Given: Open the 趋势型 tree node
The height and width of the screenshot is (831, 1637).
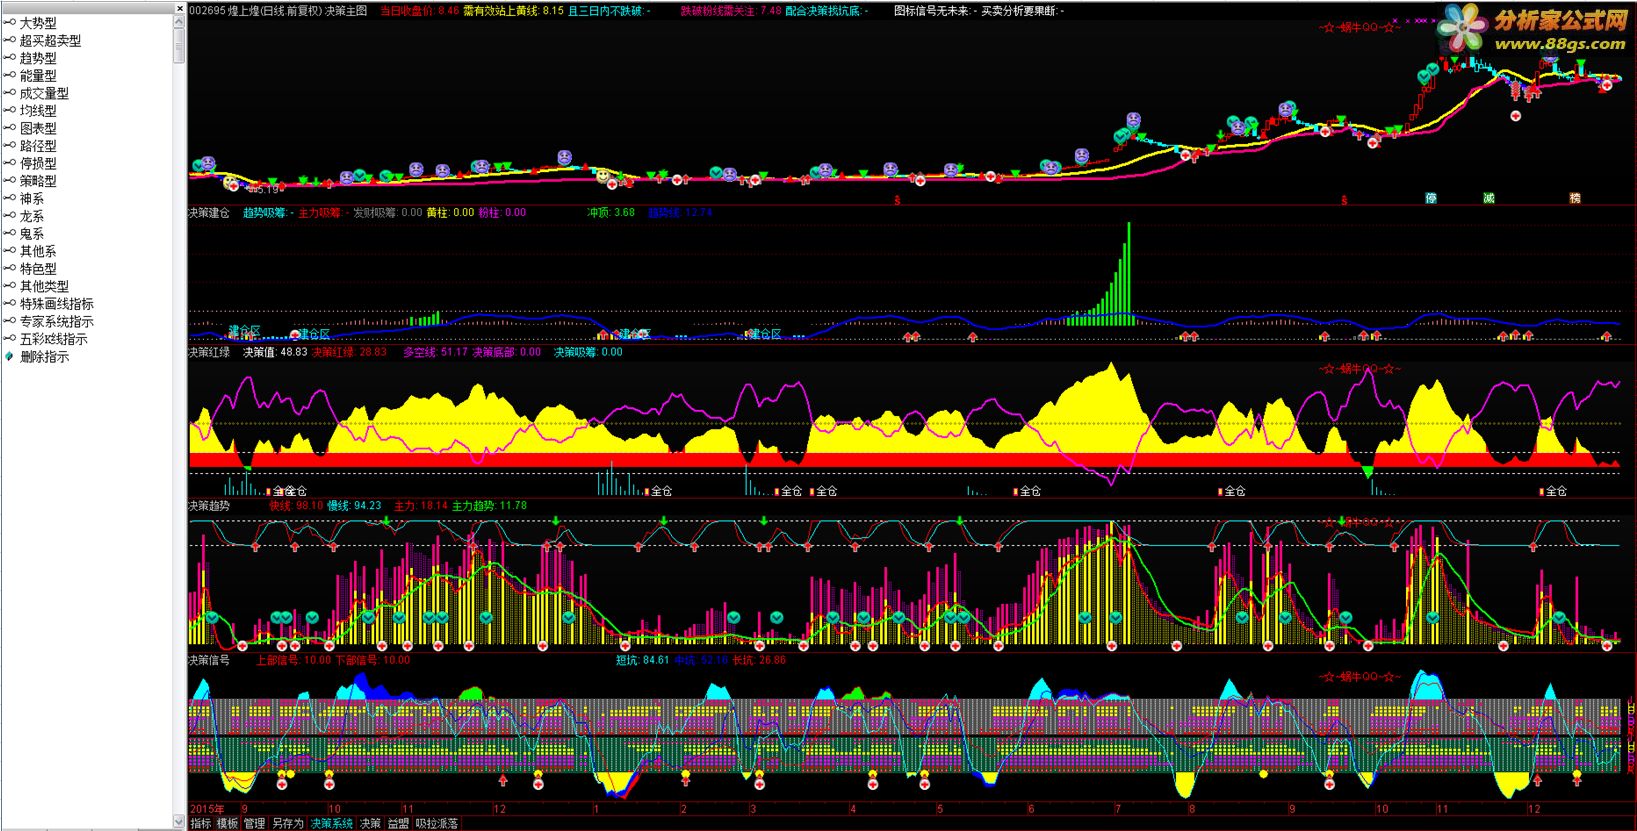Looking at the screenshot, I should coord(38,58).
